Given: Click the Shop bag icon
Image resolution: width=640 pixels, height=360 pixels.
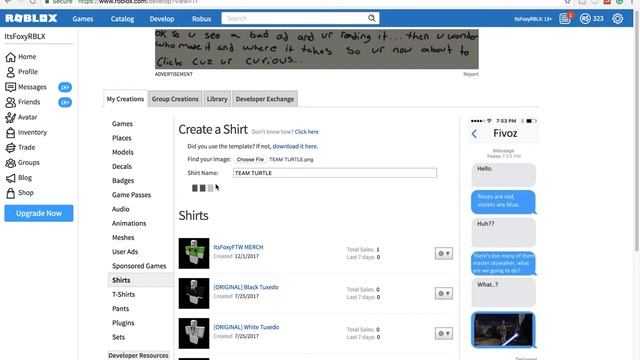Looking at the screenshot, I should tap(11, 193).
